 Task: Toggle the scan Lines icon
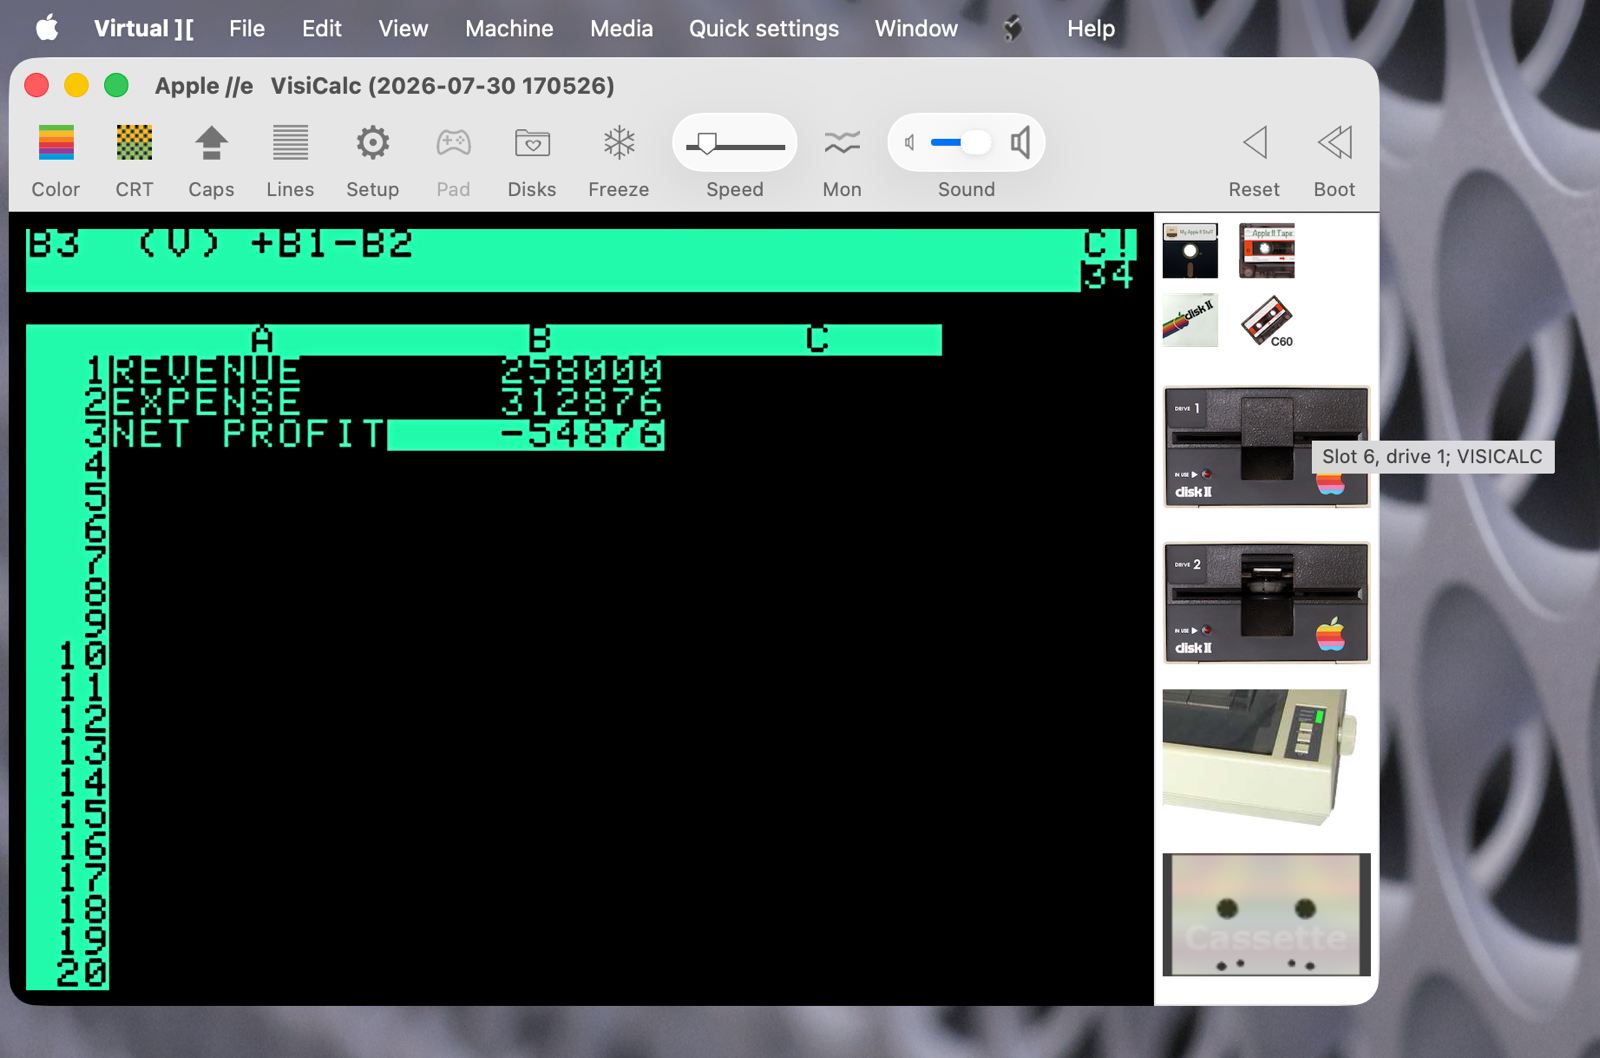(290, 143)
